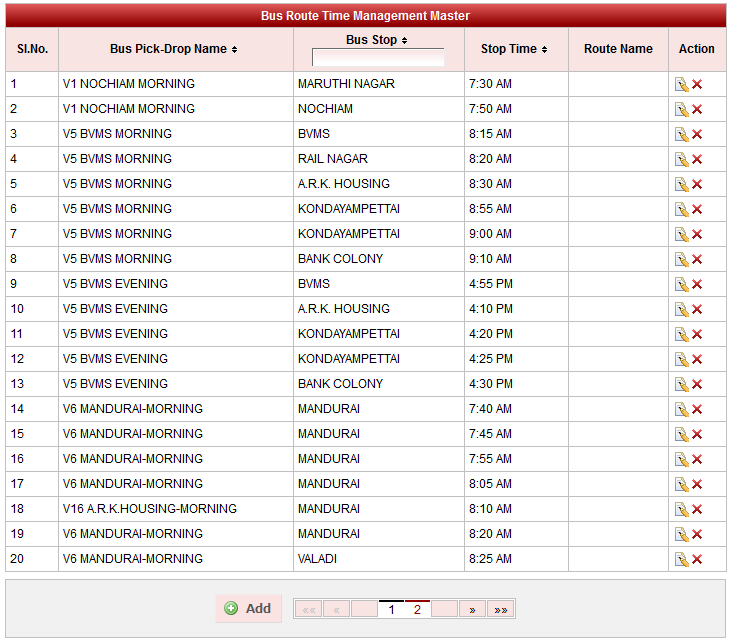Go to page 2
729x641 pixels.
(417, 609)
